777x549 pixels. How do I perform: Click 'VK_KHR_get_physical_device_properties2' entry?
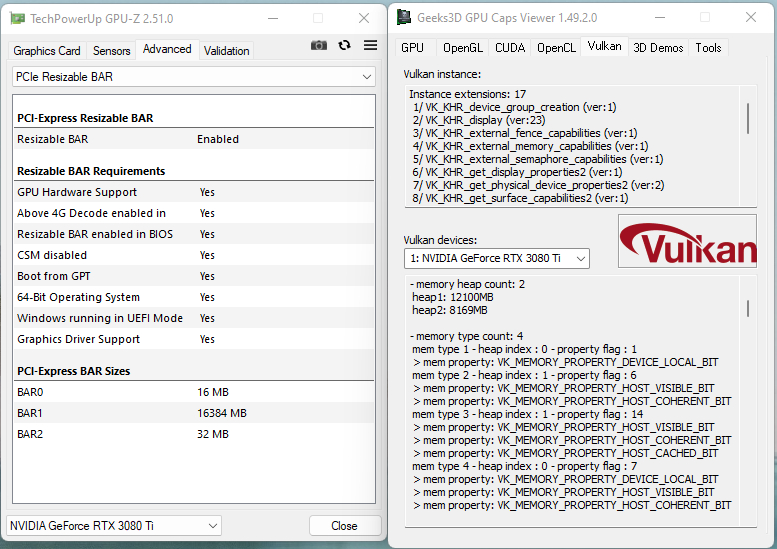(x=539, y=185)
